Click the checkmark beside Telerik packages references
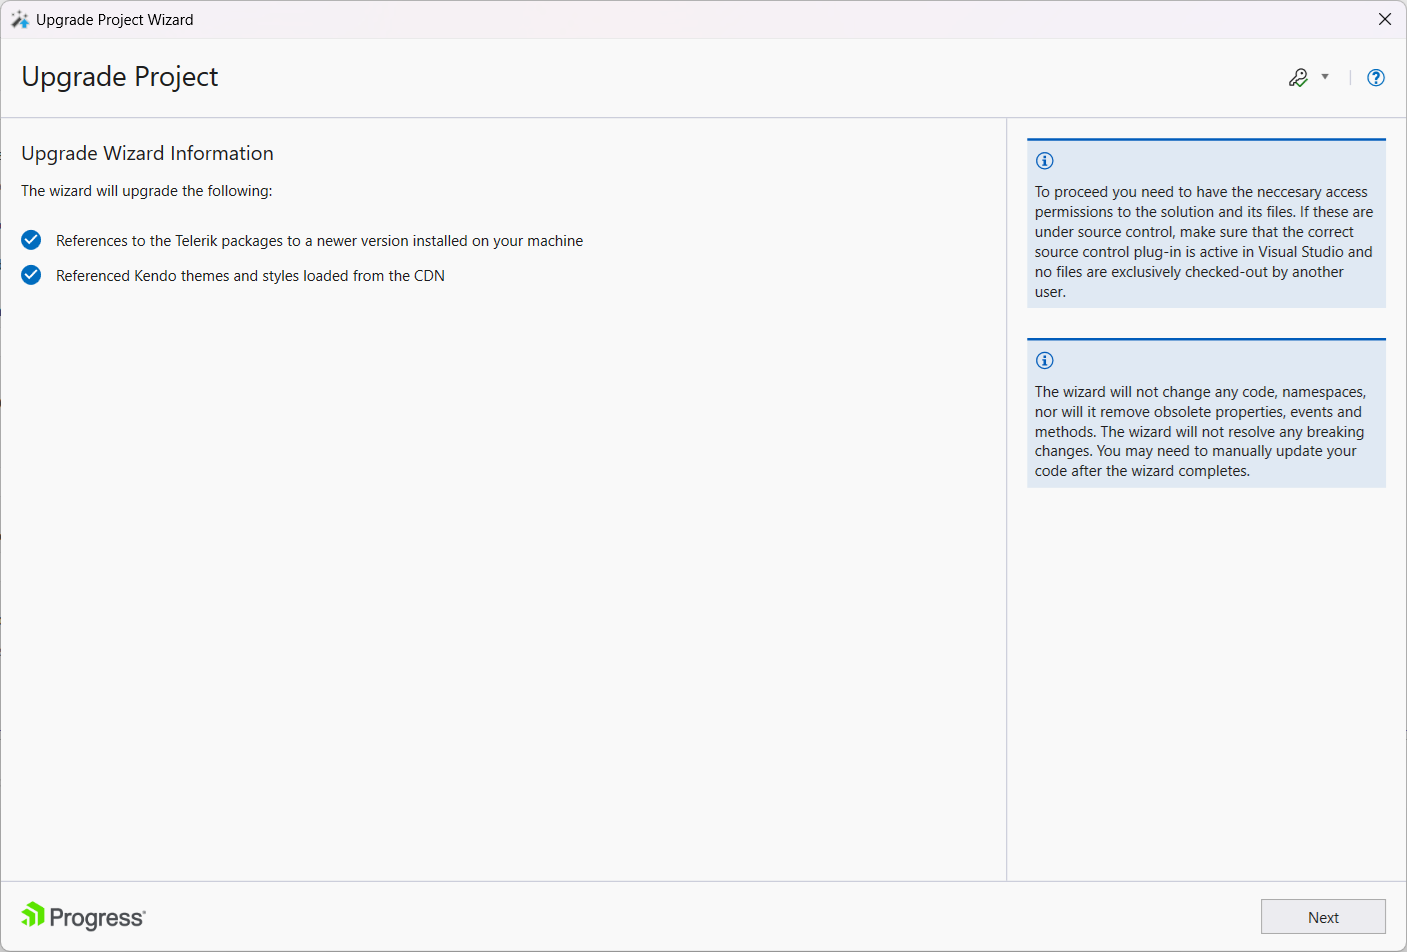The width and height of the screenshot is (1407, 952). pyautogui.click(x=31, y=240)
